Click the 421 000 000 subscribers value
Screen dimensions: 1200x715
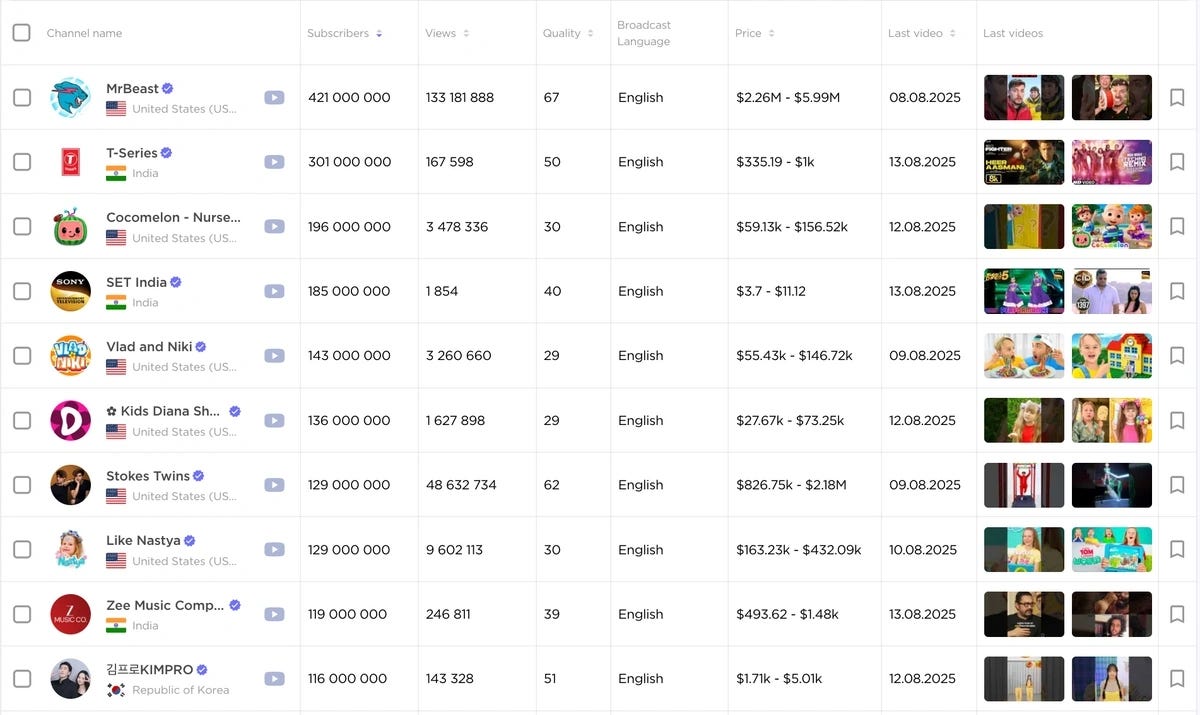349,97
